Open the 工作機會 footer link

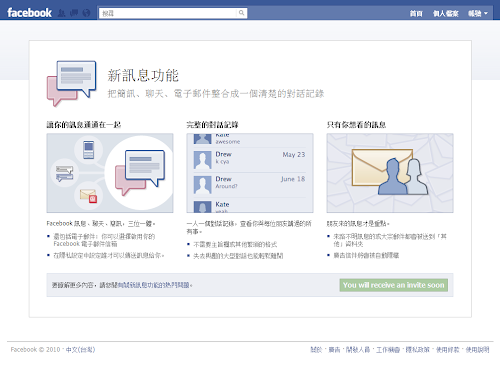click(x=388, y=350)
